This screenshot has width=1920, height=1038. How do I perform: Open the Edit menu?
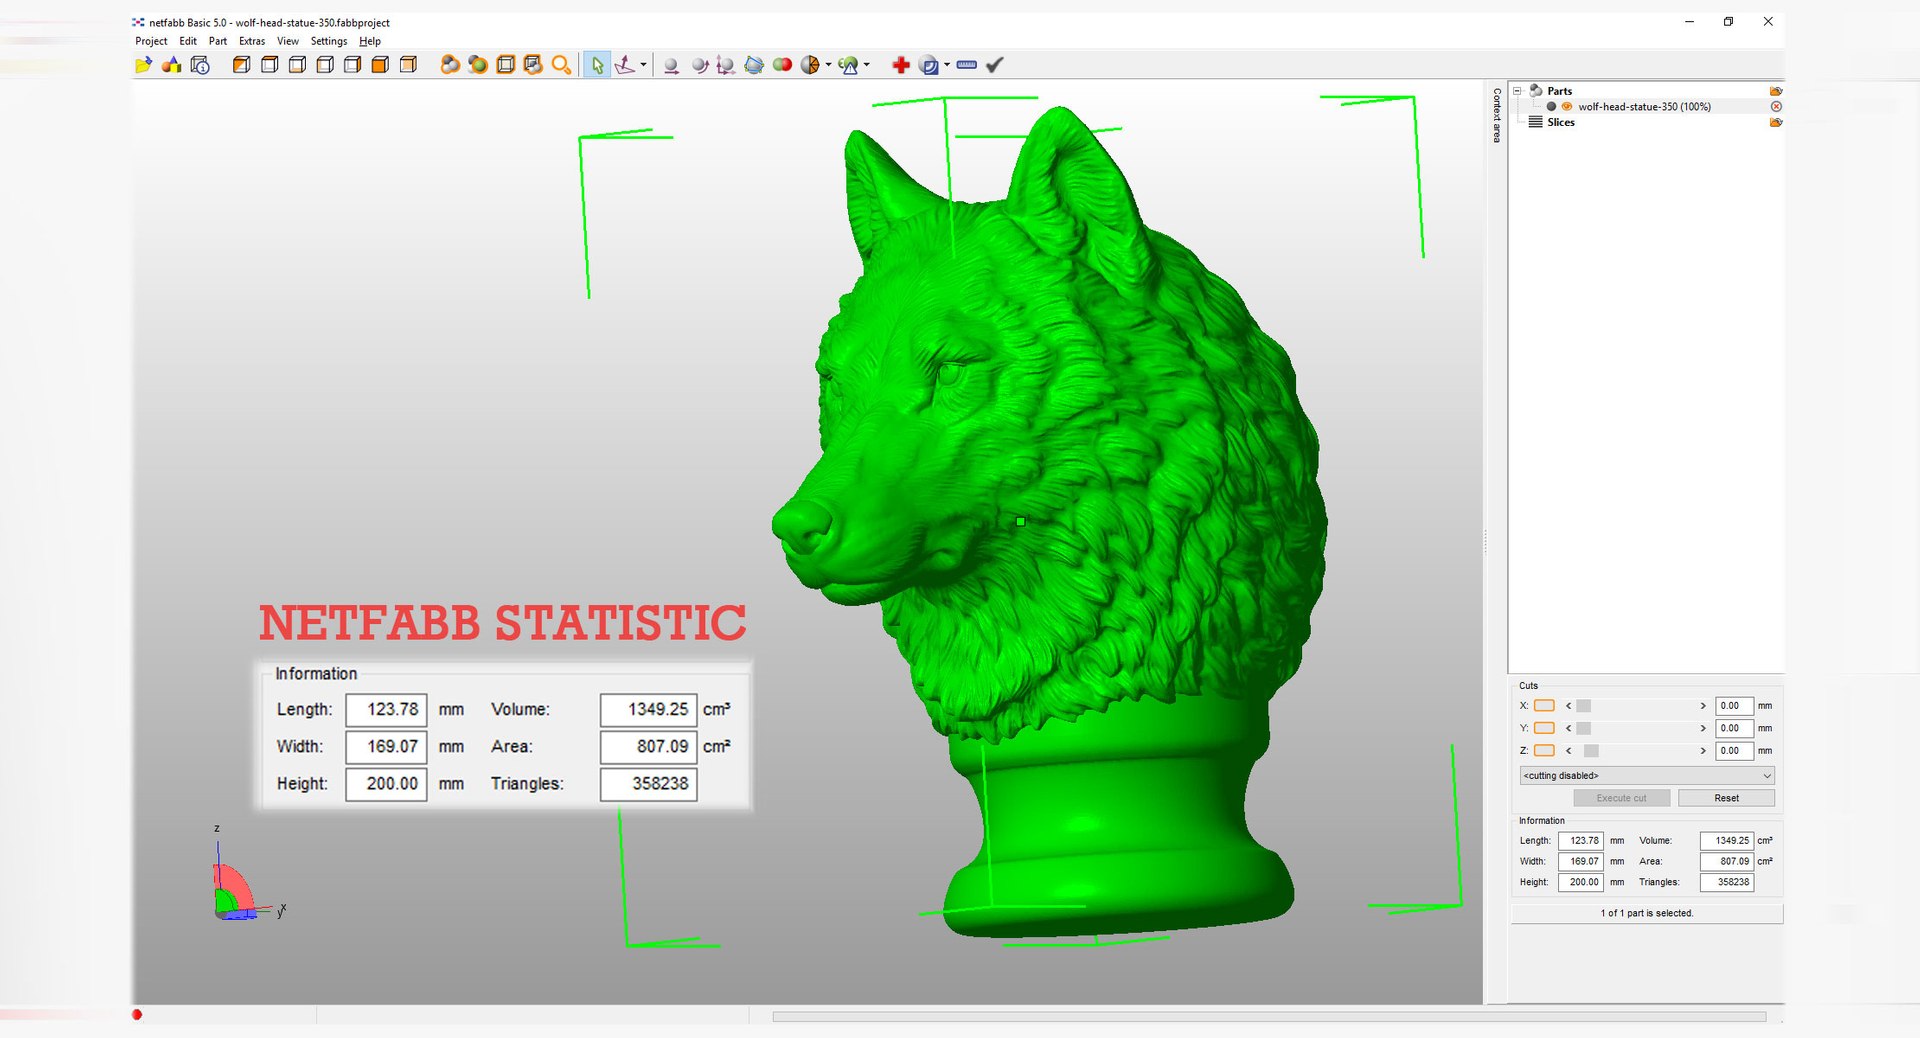(x=188, y=41)
